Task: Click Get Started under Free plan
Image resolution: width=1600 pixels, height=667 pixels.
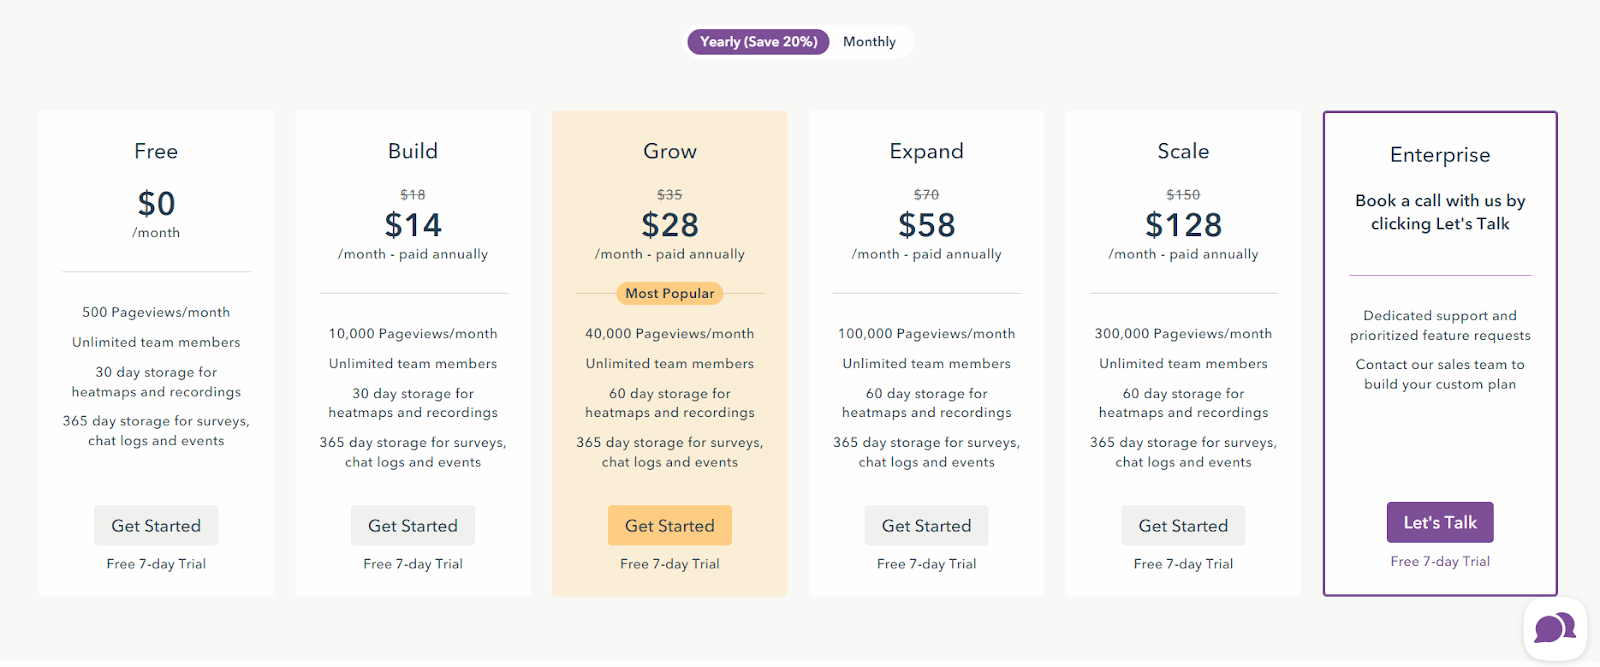Action: click(x=156, y=526)
